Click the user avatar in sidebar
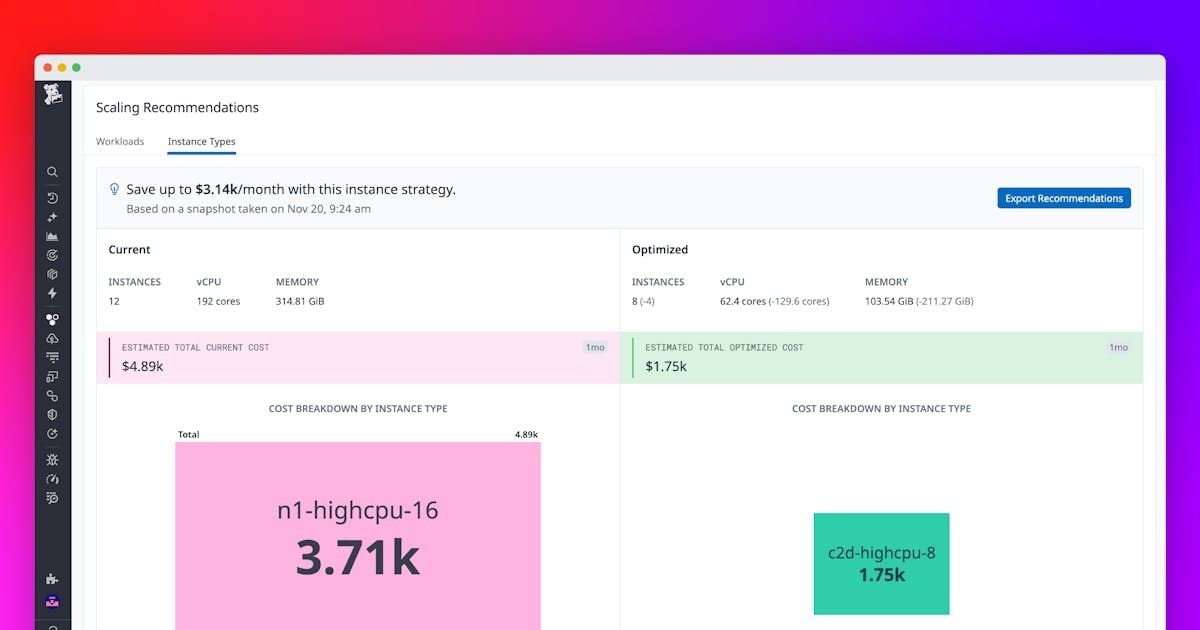The width and height of the screenshot is (1200, 630). [x=52, y=601]
